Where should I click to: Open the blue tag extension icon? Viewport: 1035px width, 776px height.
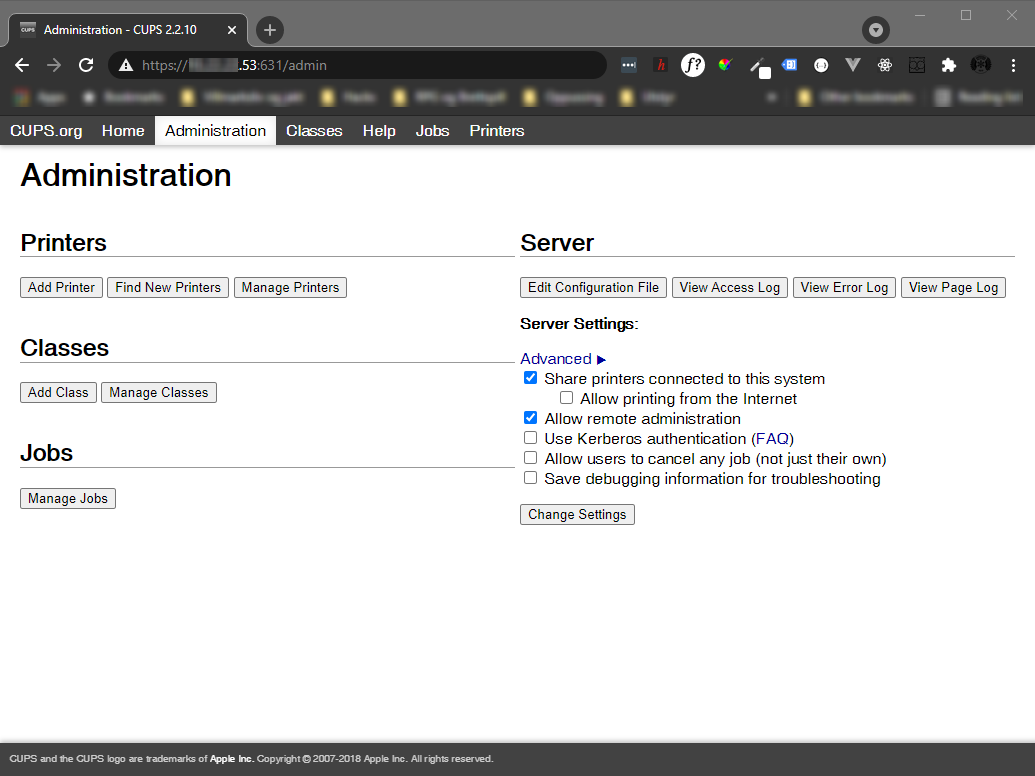(789, 65)
